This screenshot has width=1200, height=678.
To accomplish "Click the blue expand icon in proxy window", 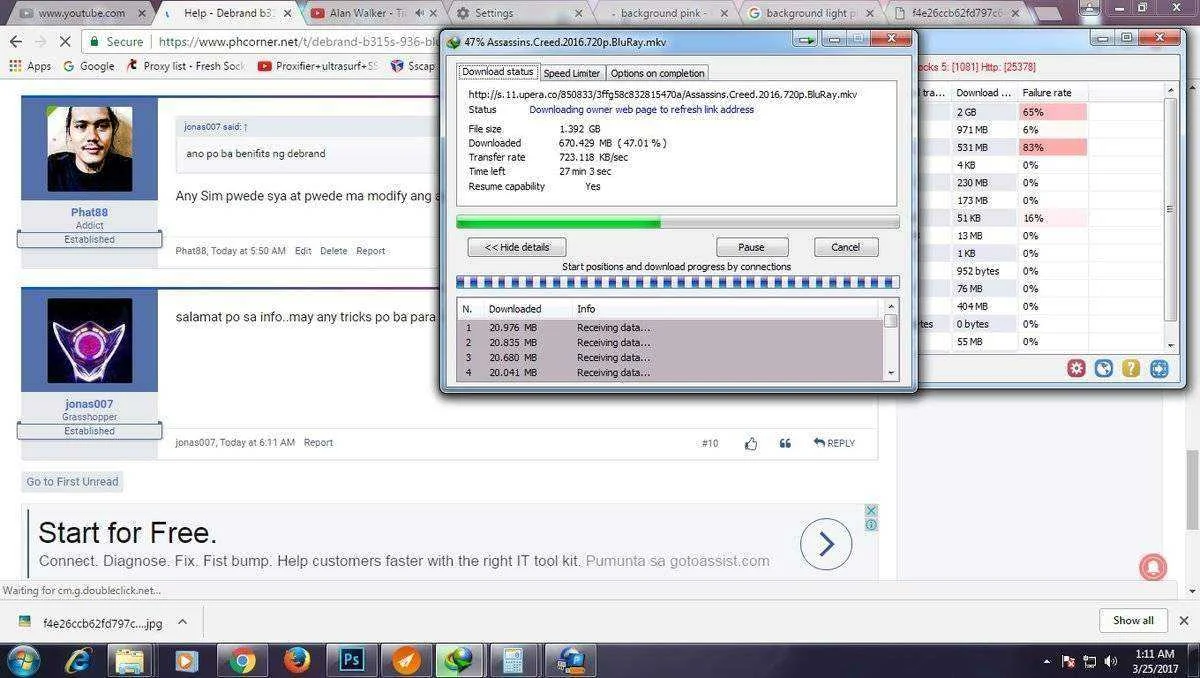I will coord(1159,368).
